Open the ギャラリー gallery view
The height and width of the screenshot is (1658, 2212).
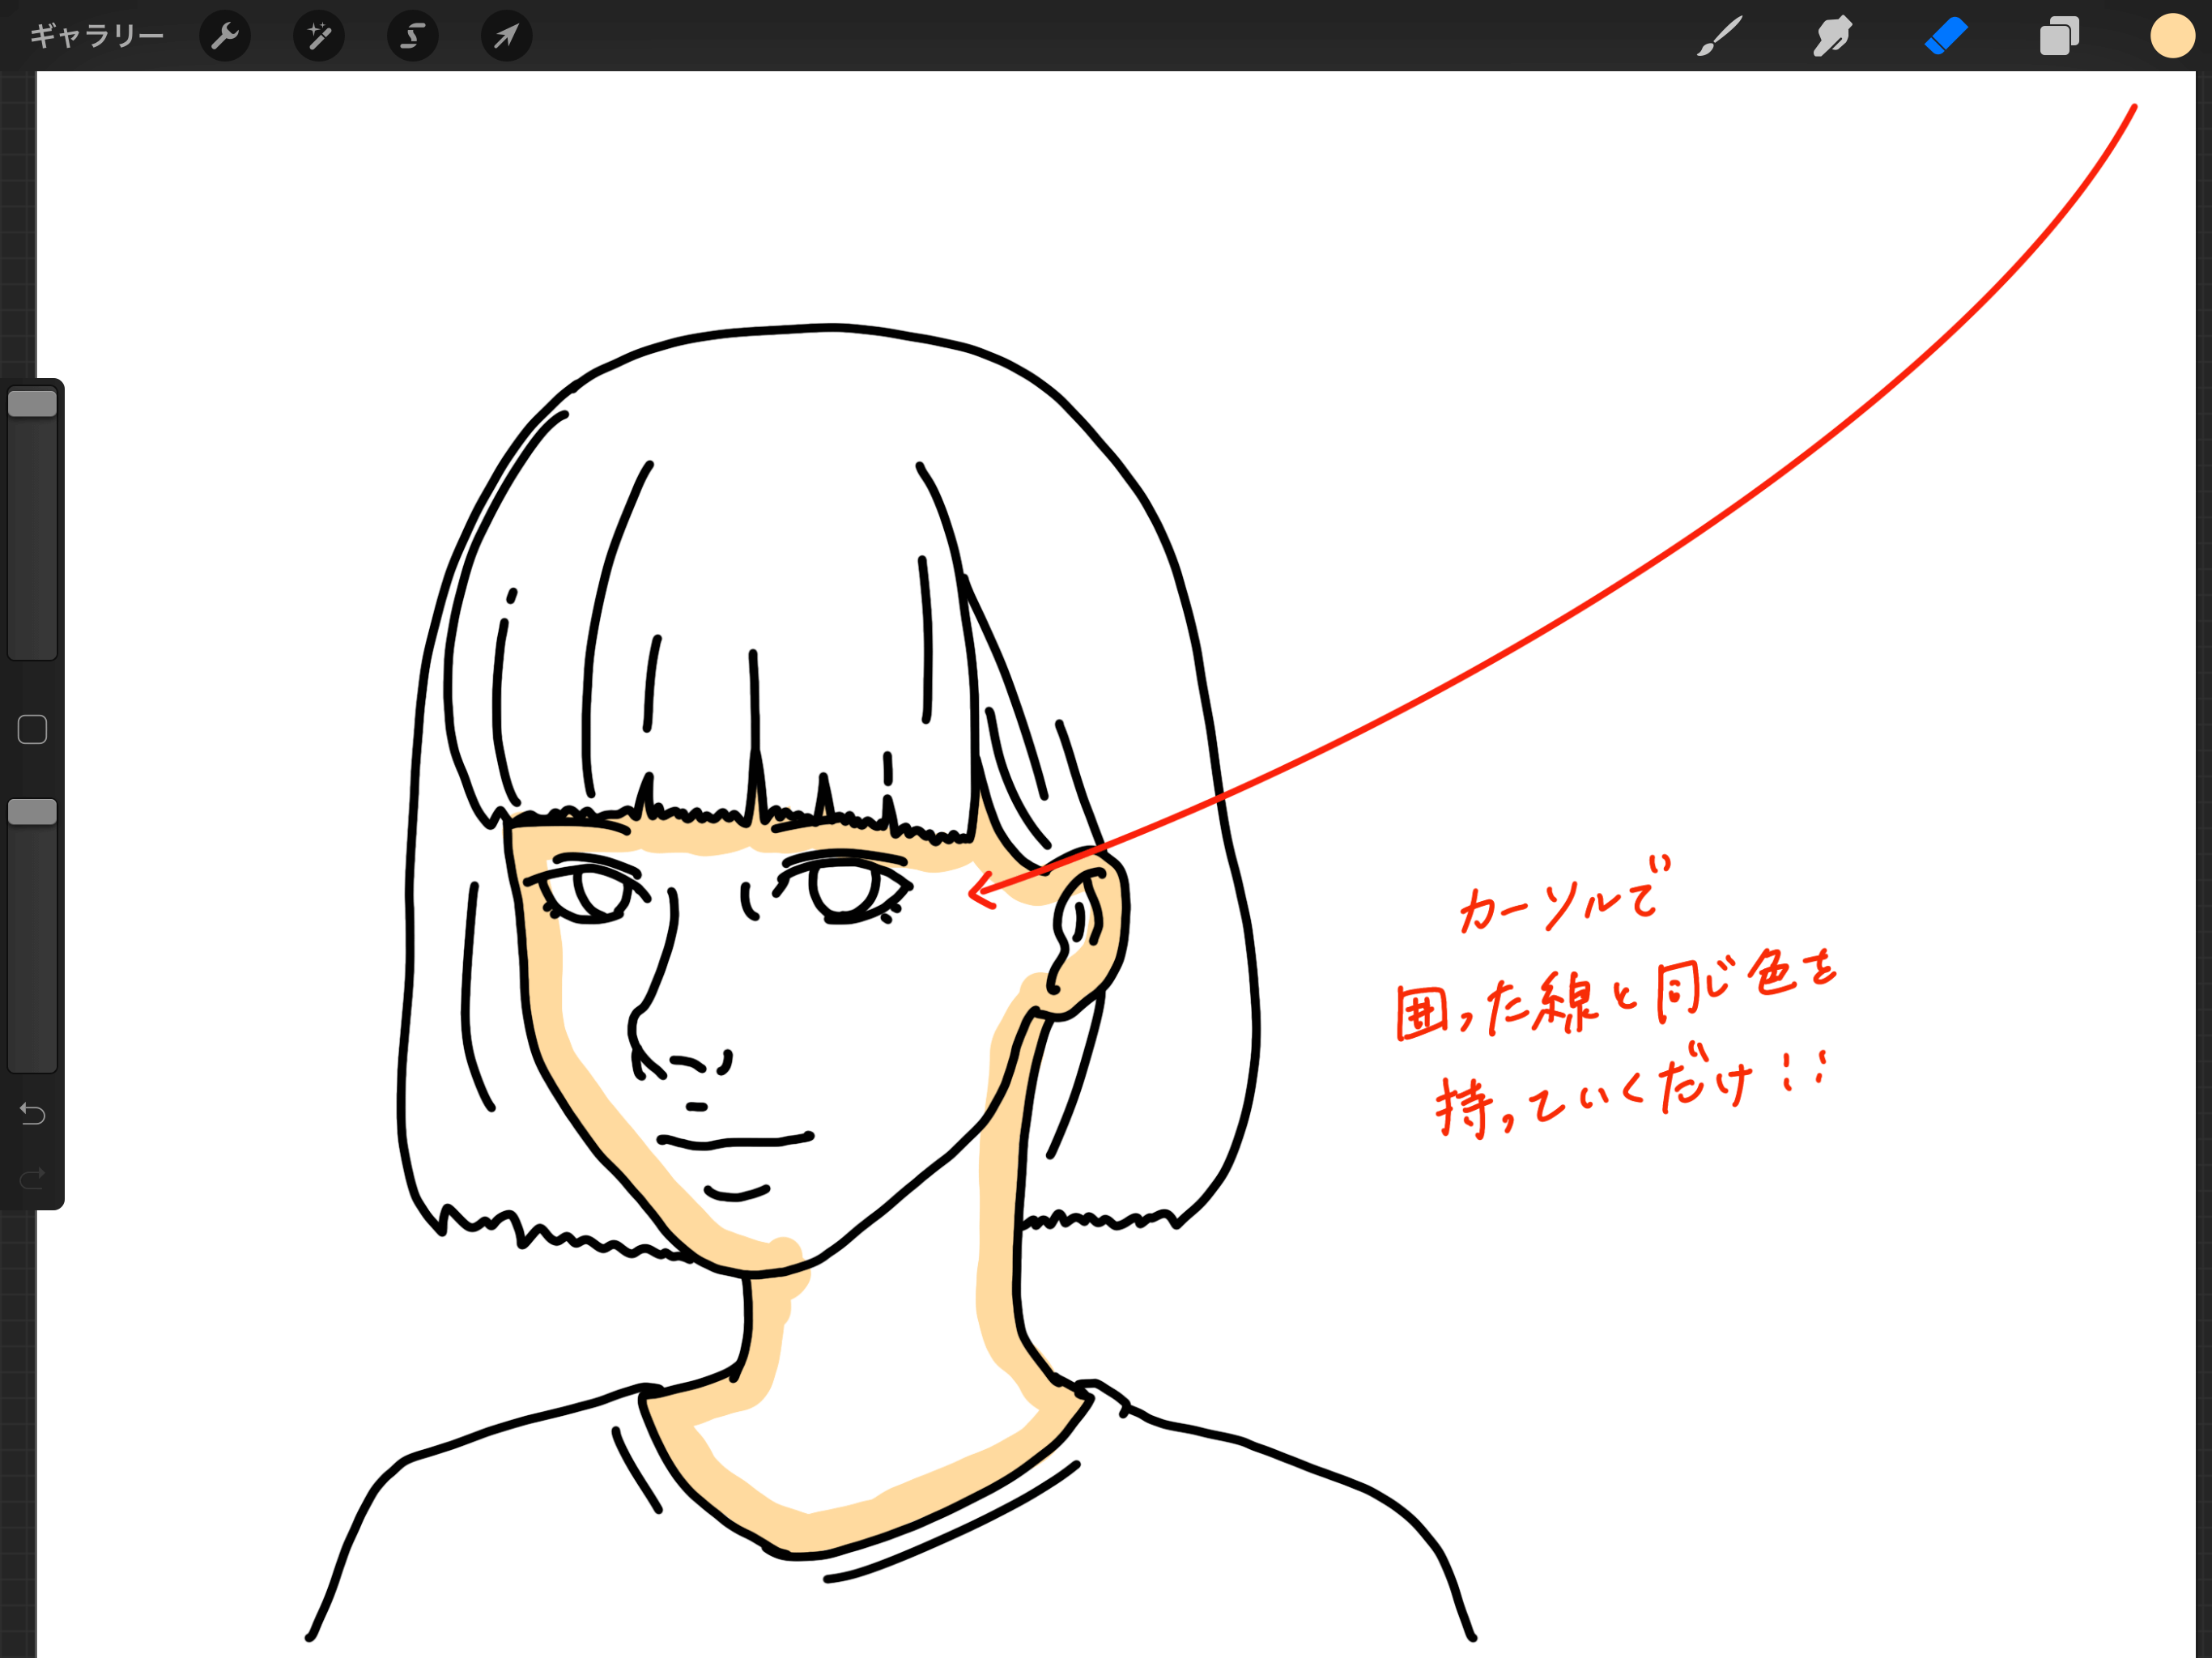[x=97, y=36]
